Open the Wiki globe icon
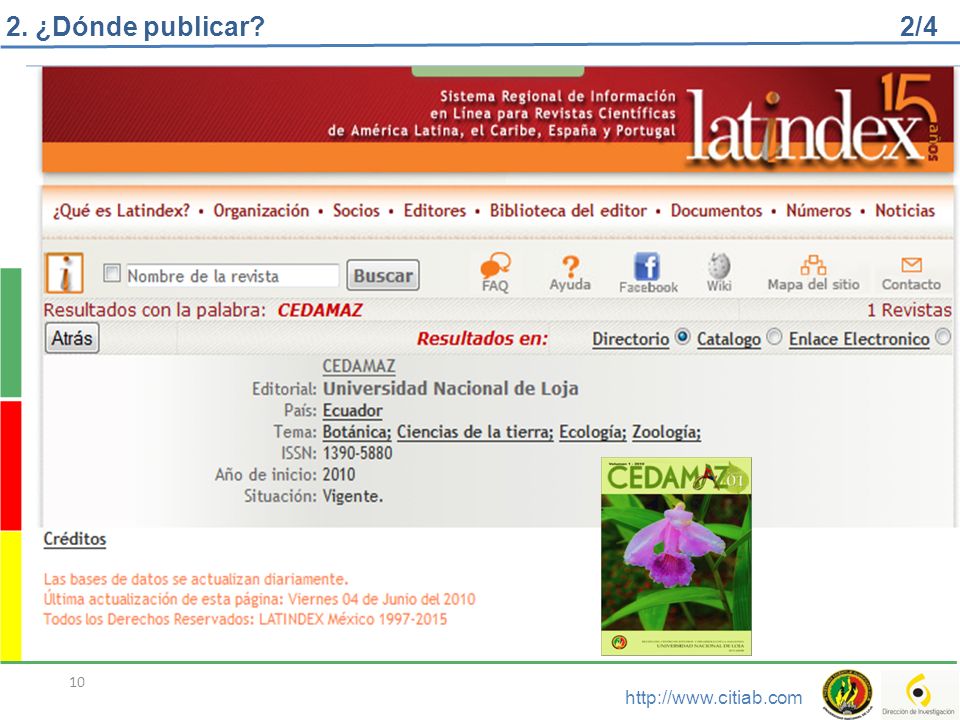The height and width of the screenshot is (720, 960). 719,266
